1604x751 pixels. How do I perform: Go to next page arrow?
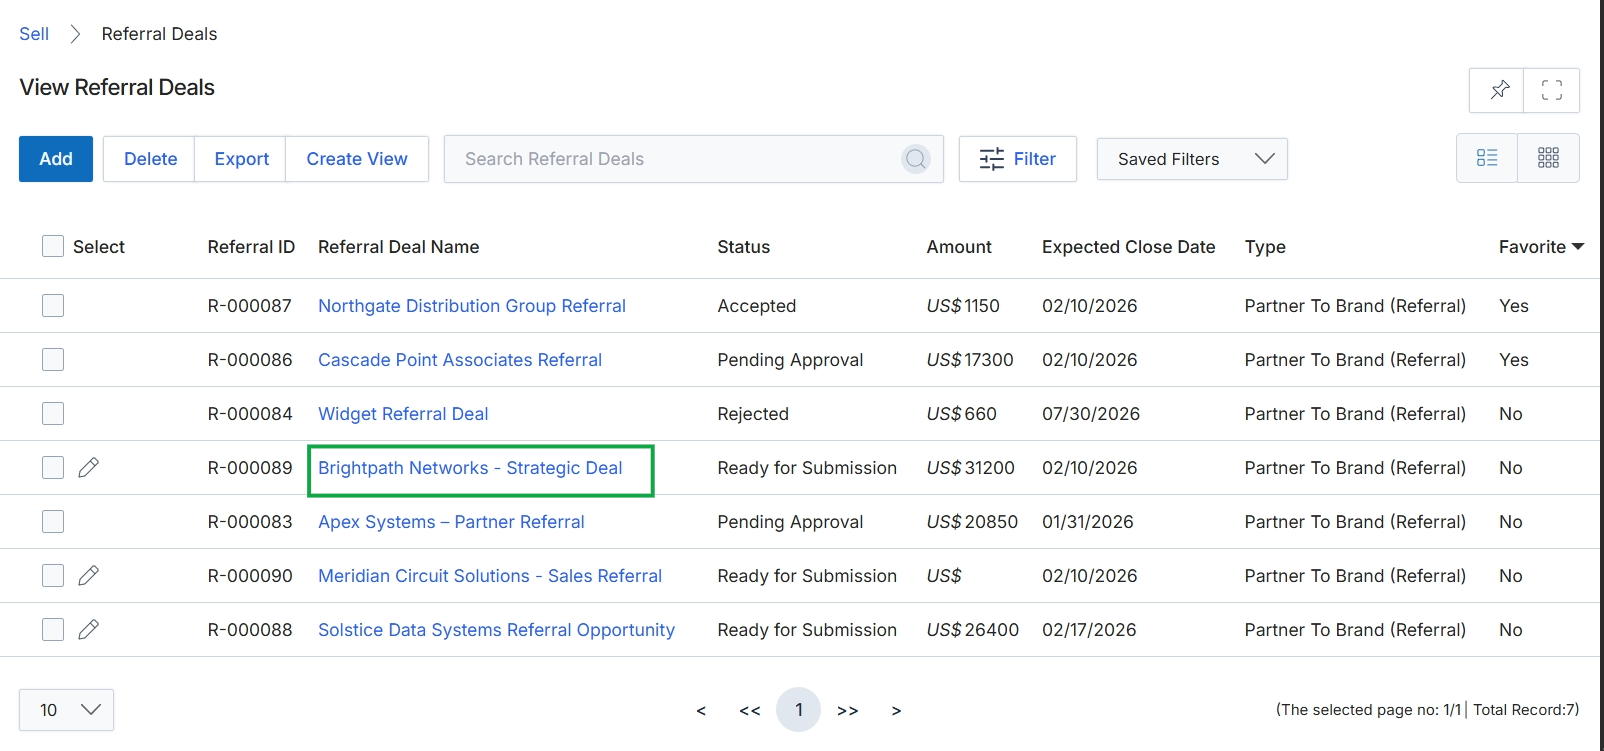coord(896,710)
